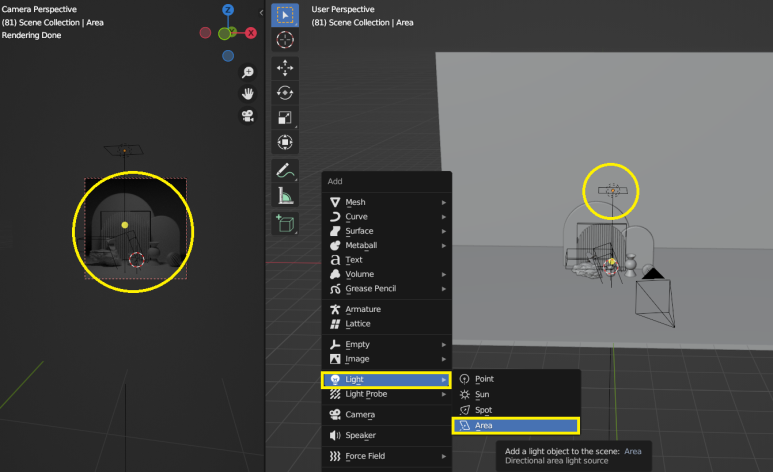Open the Volume submenu

tap(387, 274)
